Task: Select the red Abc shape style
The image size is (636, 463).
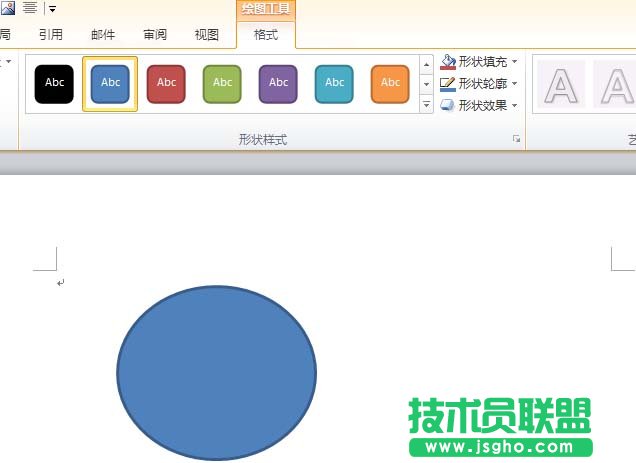Action: pyautogui.click(x=166, y=84)
